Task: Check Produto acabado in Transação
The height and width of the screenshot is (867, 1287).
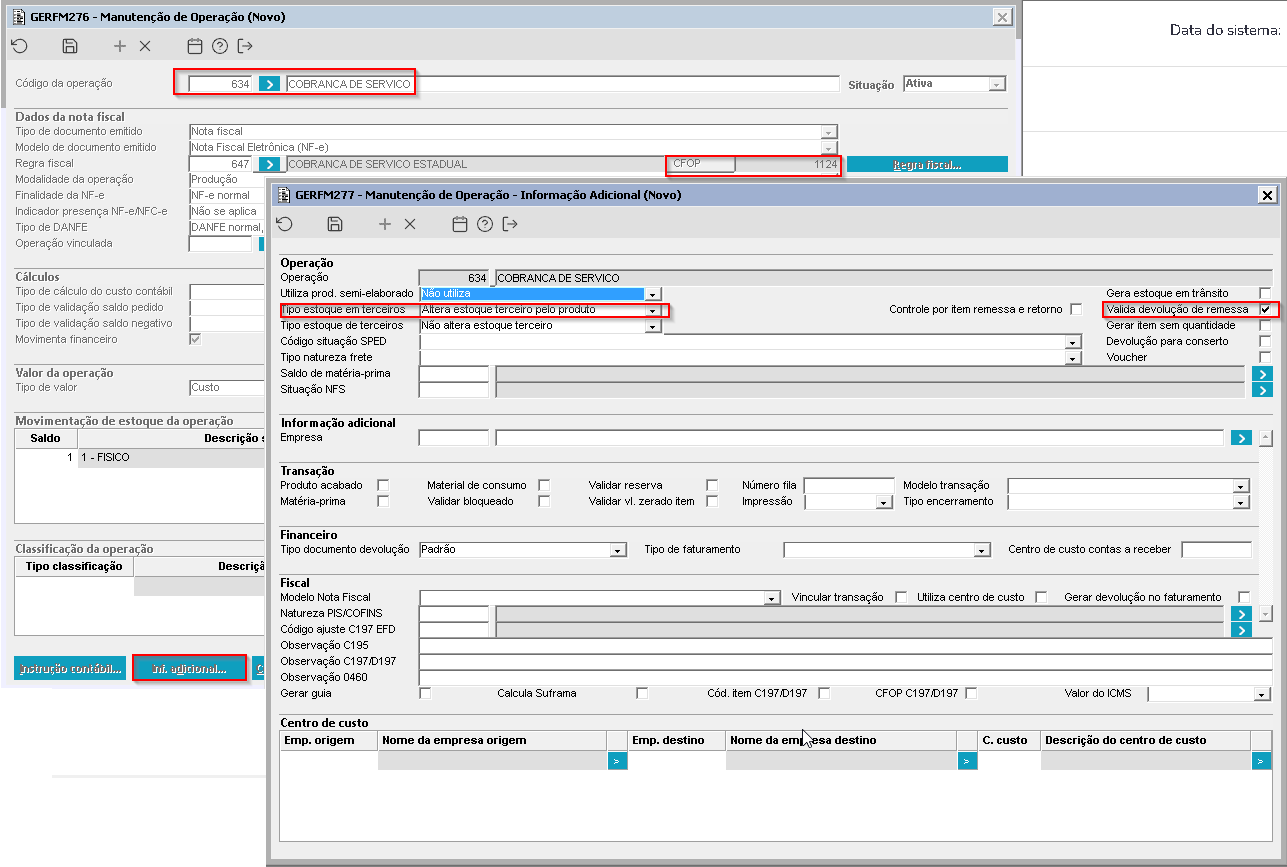Action: (x=382, y=485)
